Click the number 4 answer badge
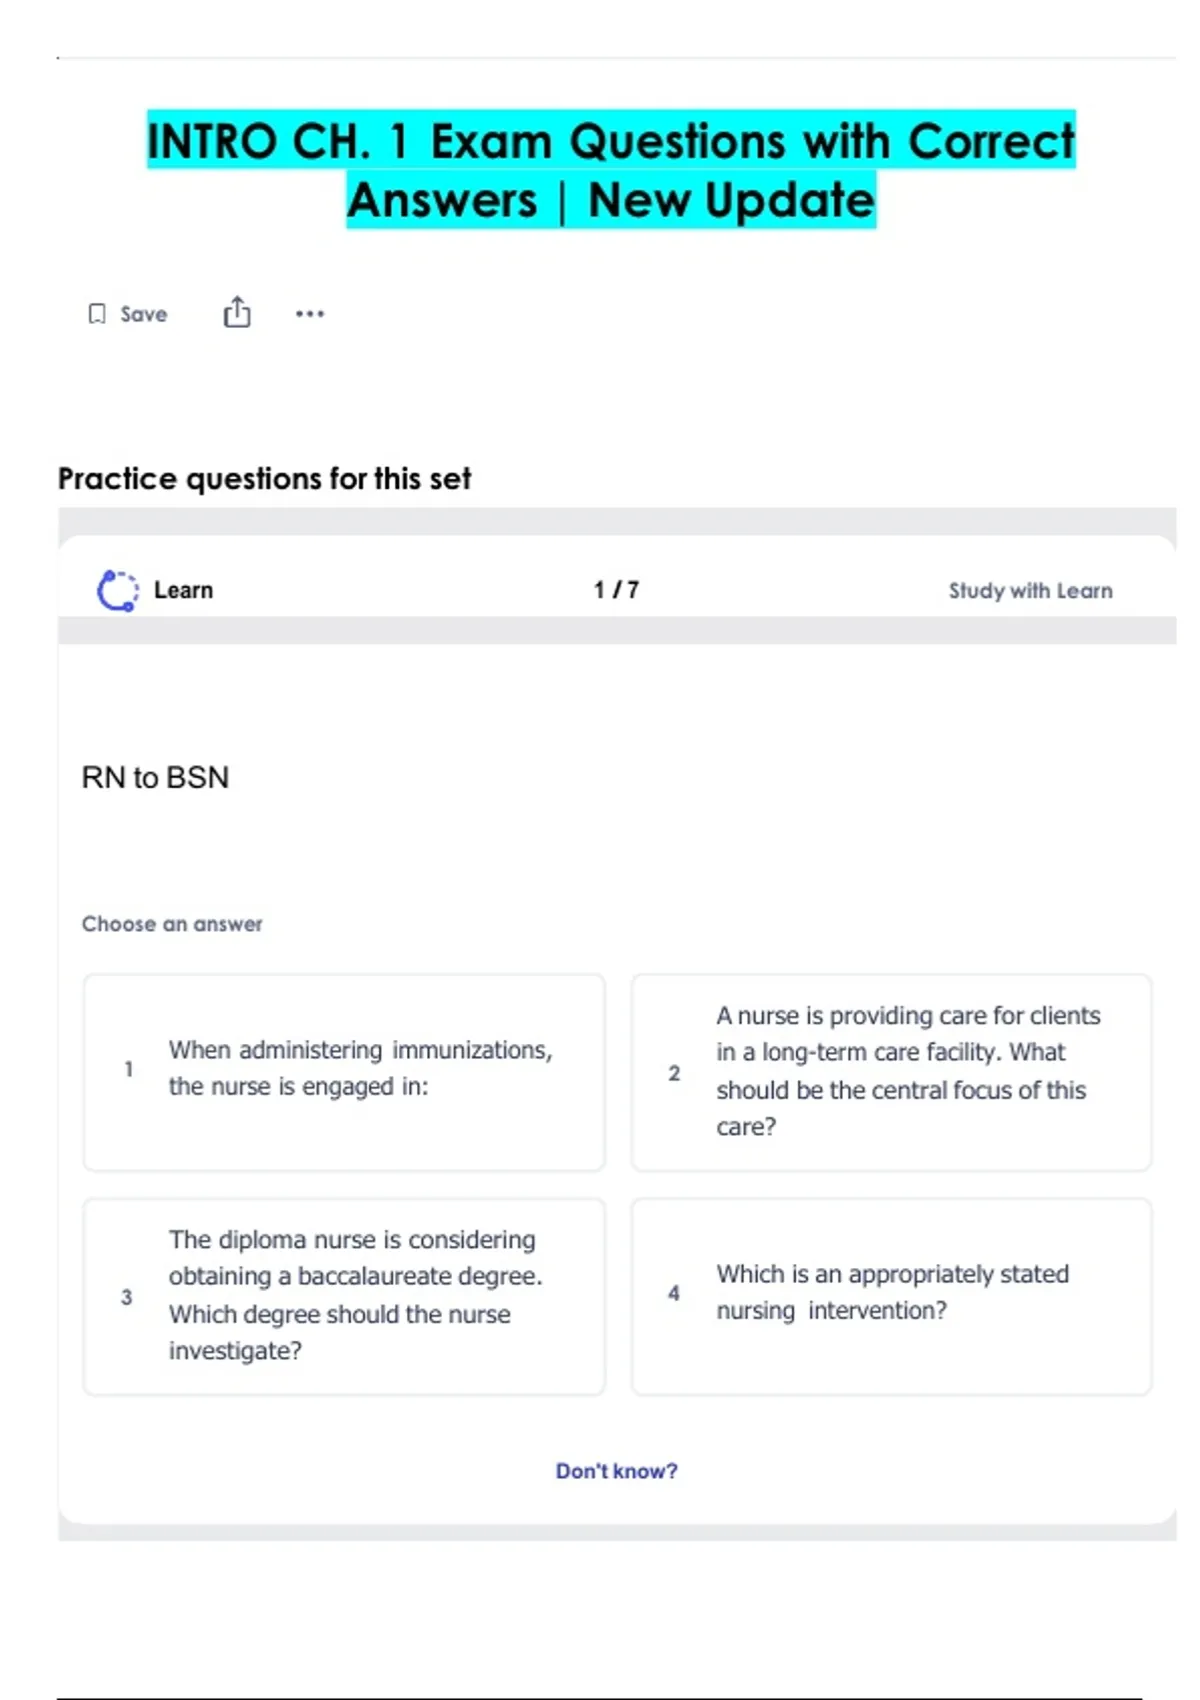This screenshot has height=1700, width=1200. (x=674, y=1293)
